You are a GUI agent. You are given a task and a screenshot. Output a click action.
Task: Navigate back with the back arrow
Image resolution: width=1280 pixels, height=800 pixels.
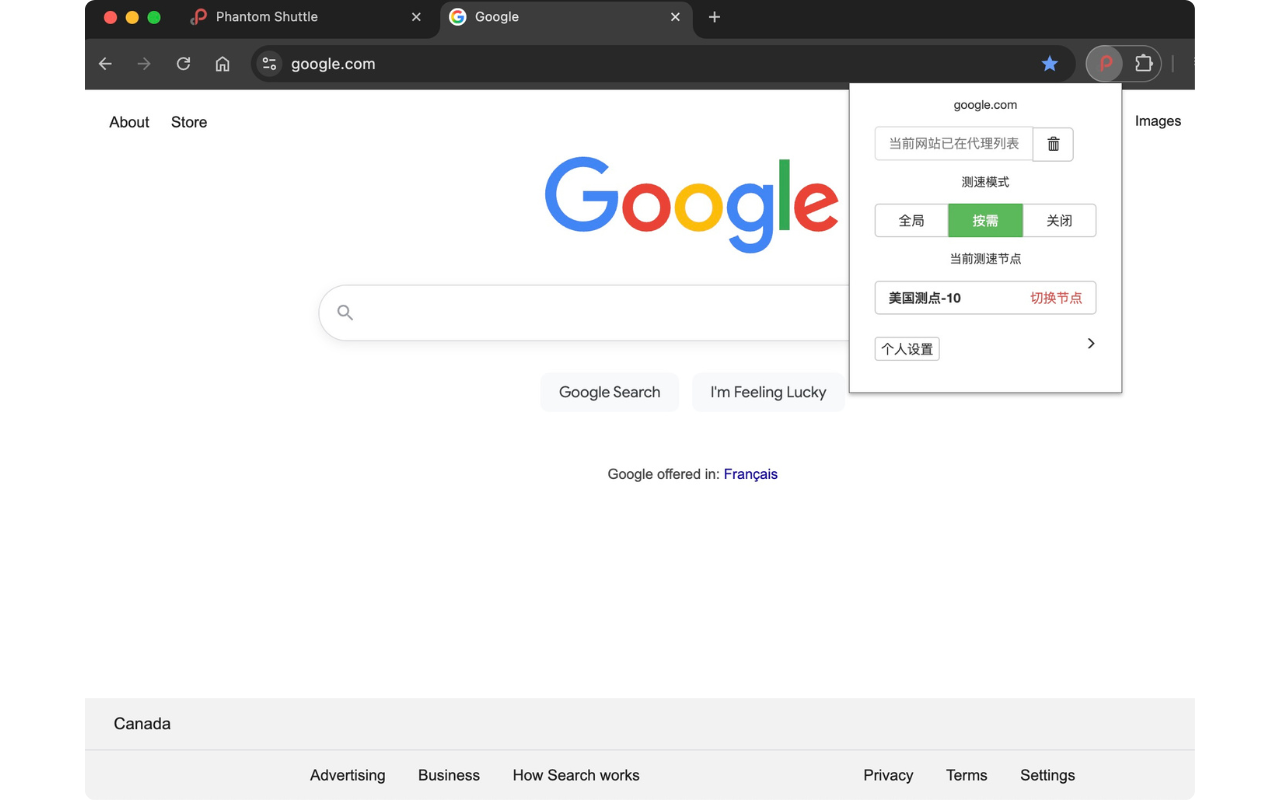105,63
